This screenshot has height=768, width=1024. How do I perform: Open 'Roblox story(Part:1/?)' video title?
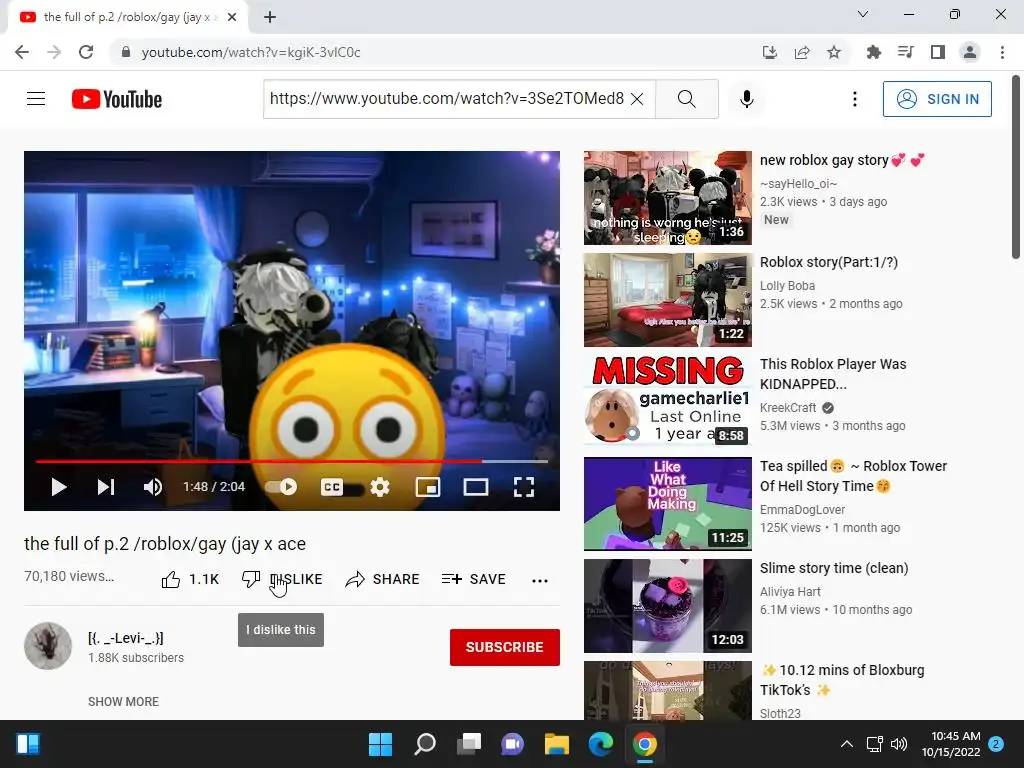(x=829, y=262)
